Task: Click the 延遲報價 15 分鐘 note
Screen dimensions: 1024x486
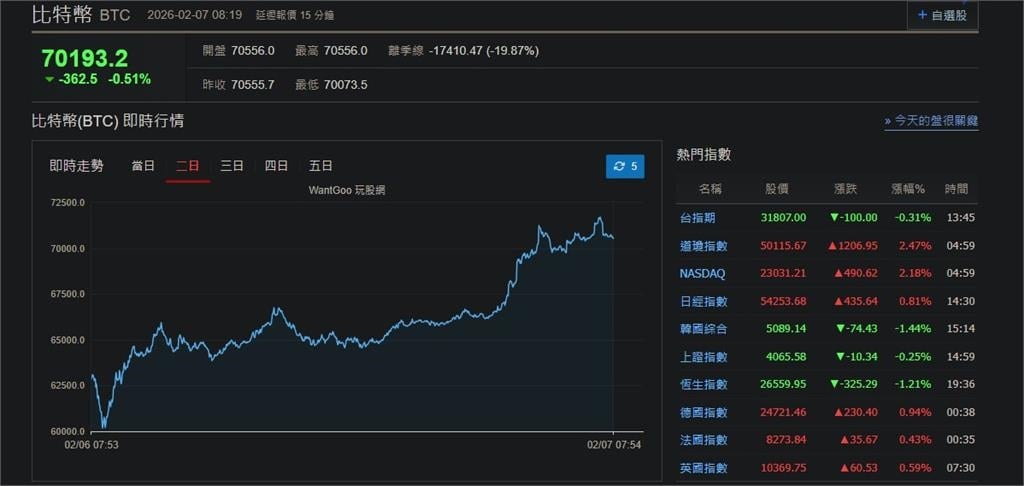Action: tap(295, 15)
